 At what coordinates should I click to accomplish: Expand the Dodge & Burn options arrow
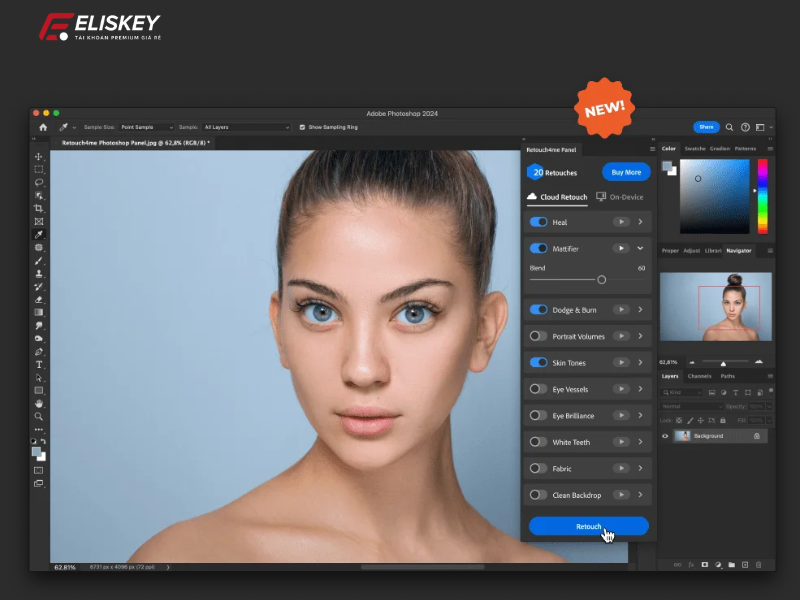(640, 310)
